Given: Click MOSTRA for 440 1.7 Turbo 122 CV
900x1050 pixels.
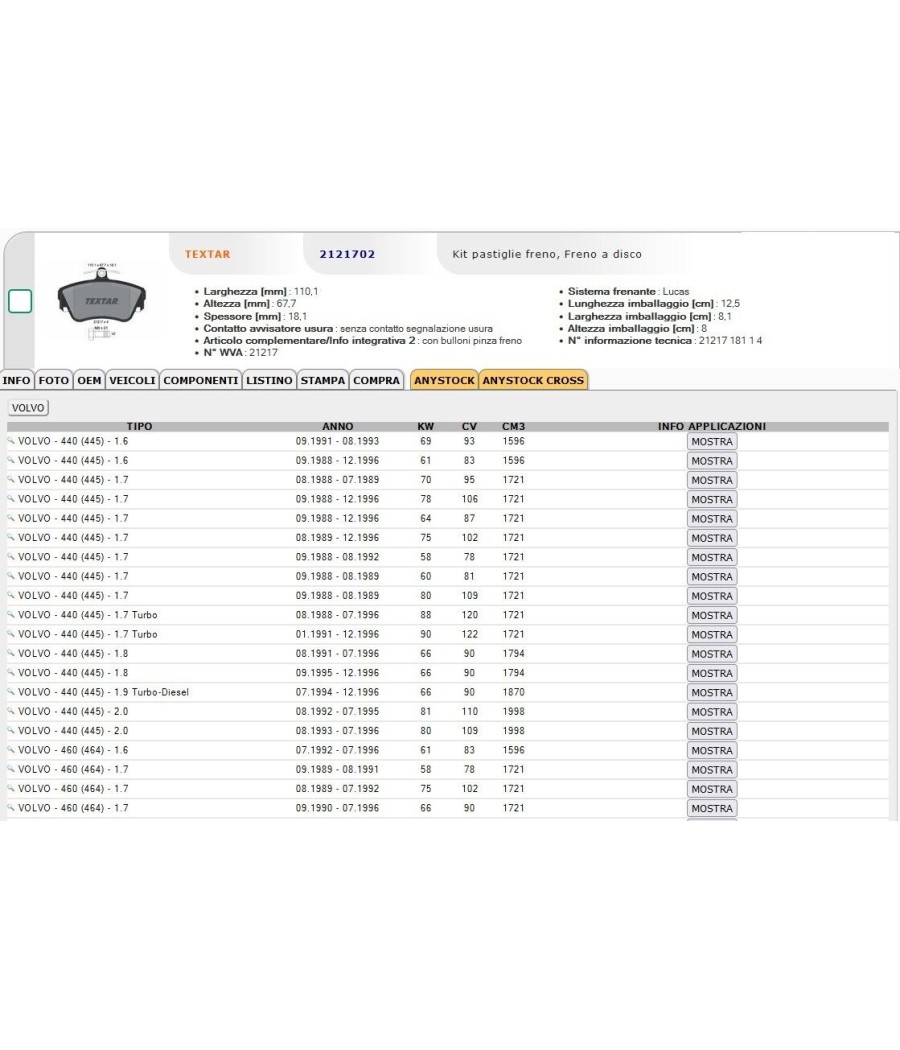Looking at the screenshot, I should [712, 635].
